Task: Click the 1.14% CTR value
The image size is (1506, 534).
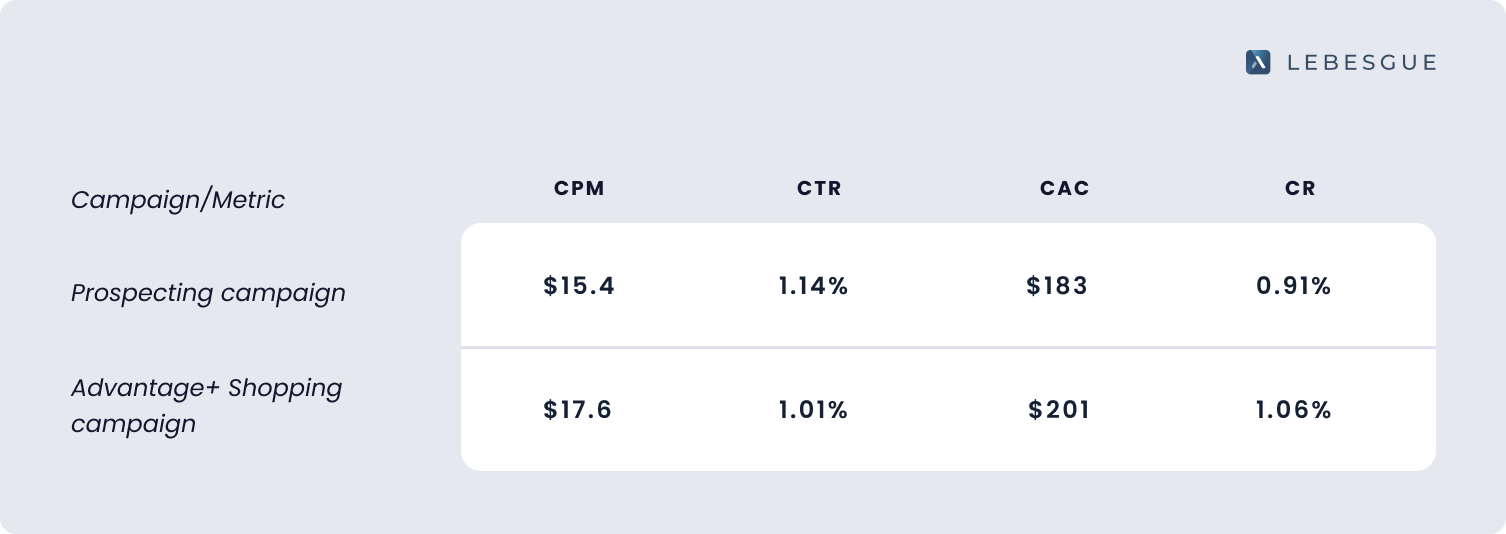Action: click(x=813, y=286)
